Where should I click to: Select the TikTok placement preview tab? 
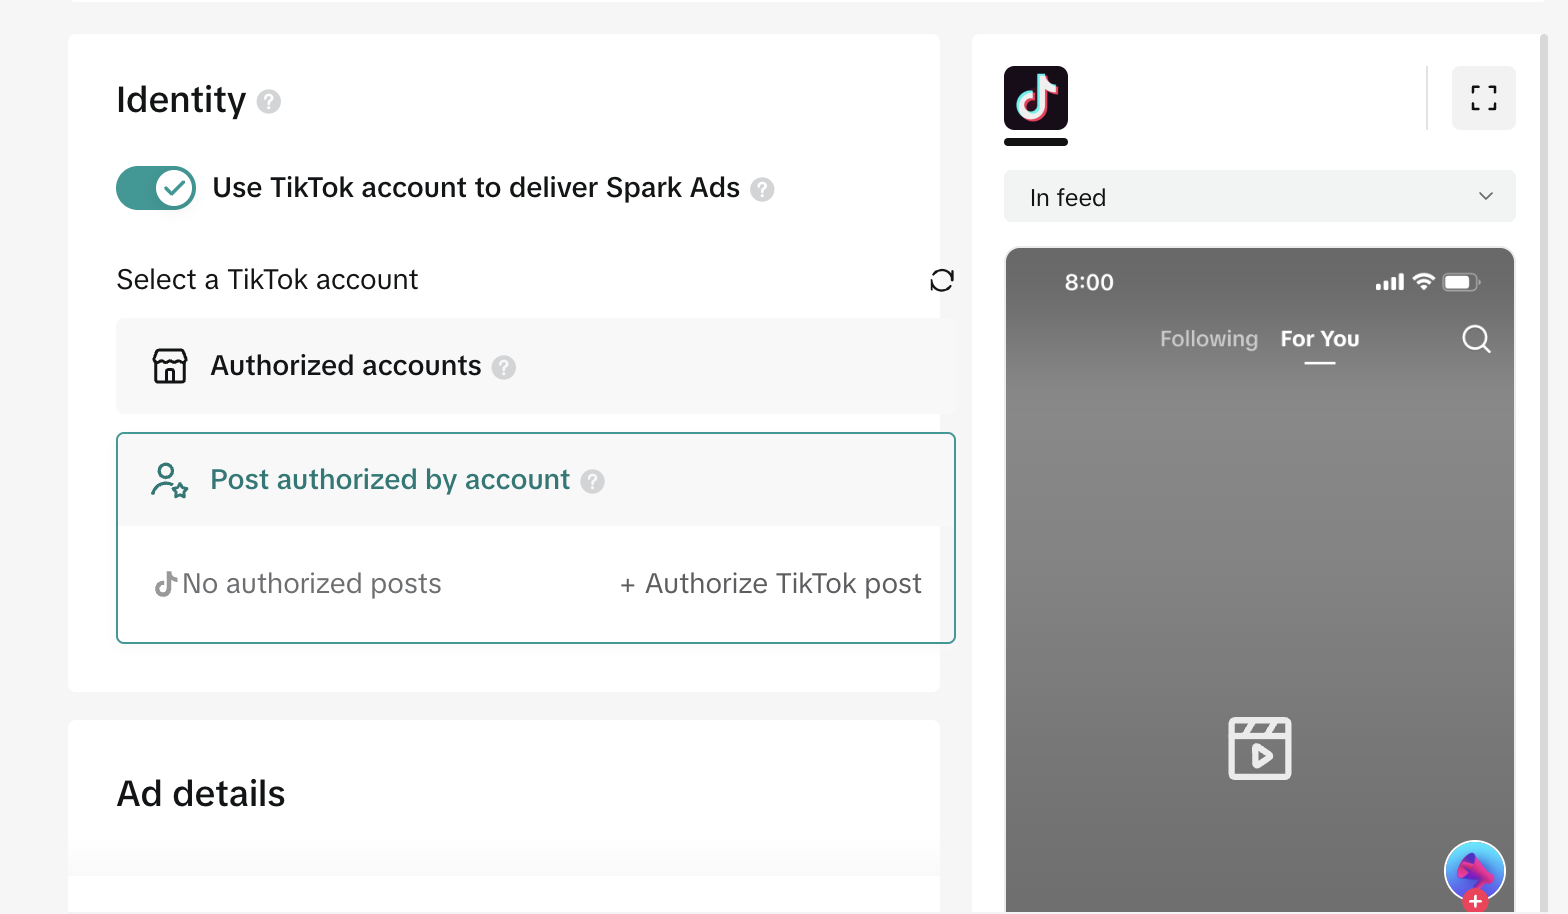(x=1036, y=98)
